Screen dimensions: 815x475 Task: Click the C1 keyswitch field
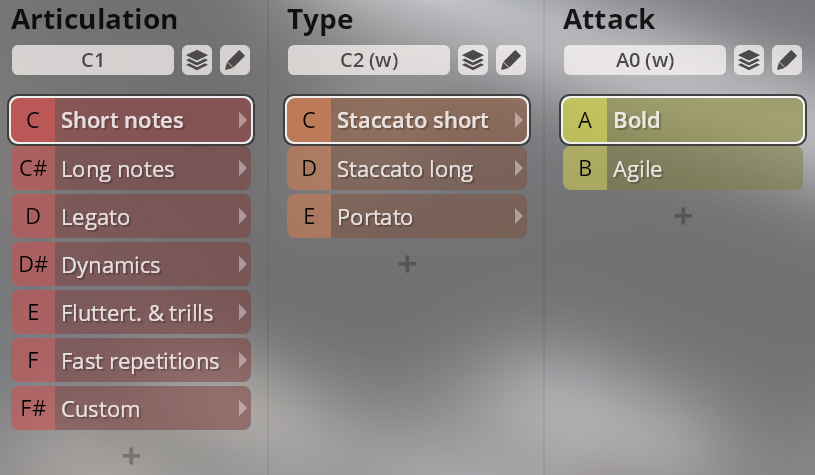point(93,60)
